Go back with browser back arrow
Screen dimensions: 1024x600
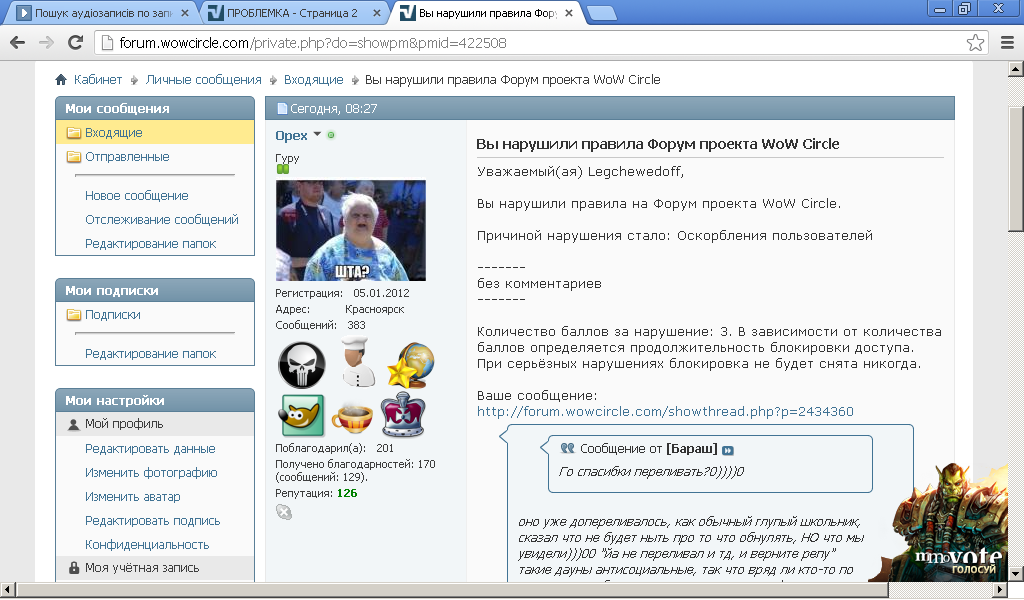pos(18,43)
